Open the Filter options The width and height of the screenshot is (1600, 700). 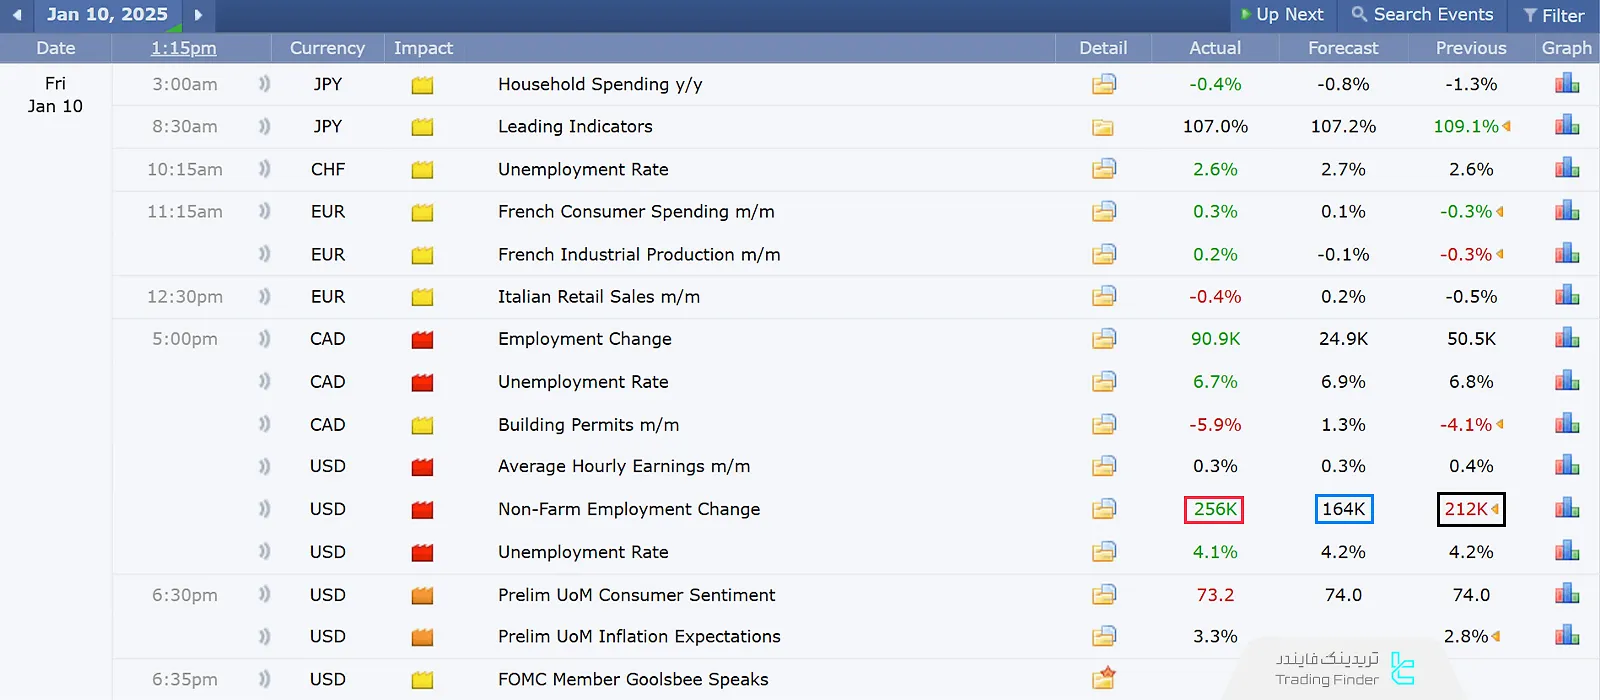[1554, 15]
